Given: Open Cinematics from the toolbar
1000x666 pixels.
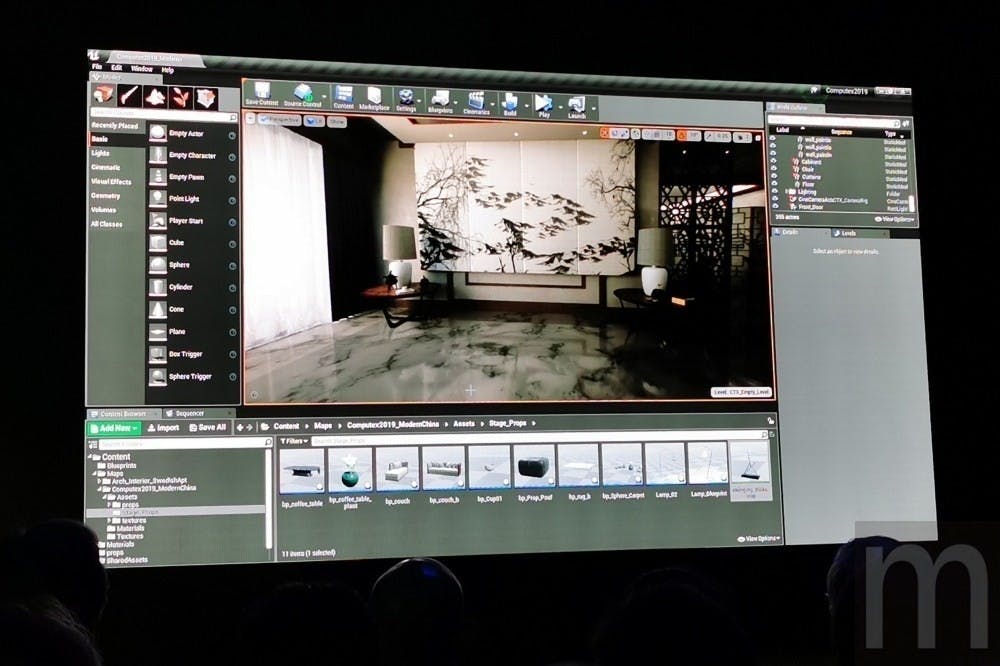Looking at the screenshot, I should pos(475,100).
